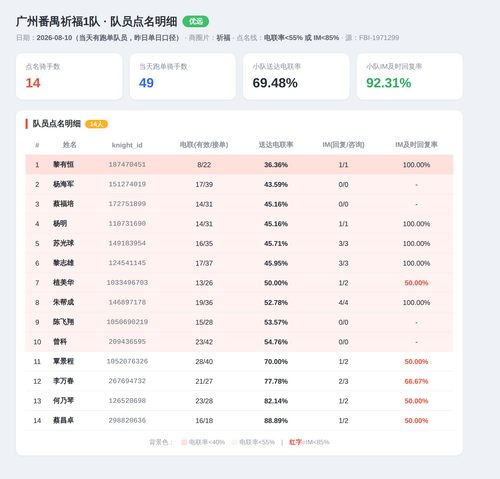Click the 77.78% delivery call rate
The image size is (500, 479).
(x=276, y=381)
